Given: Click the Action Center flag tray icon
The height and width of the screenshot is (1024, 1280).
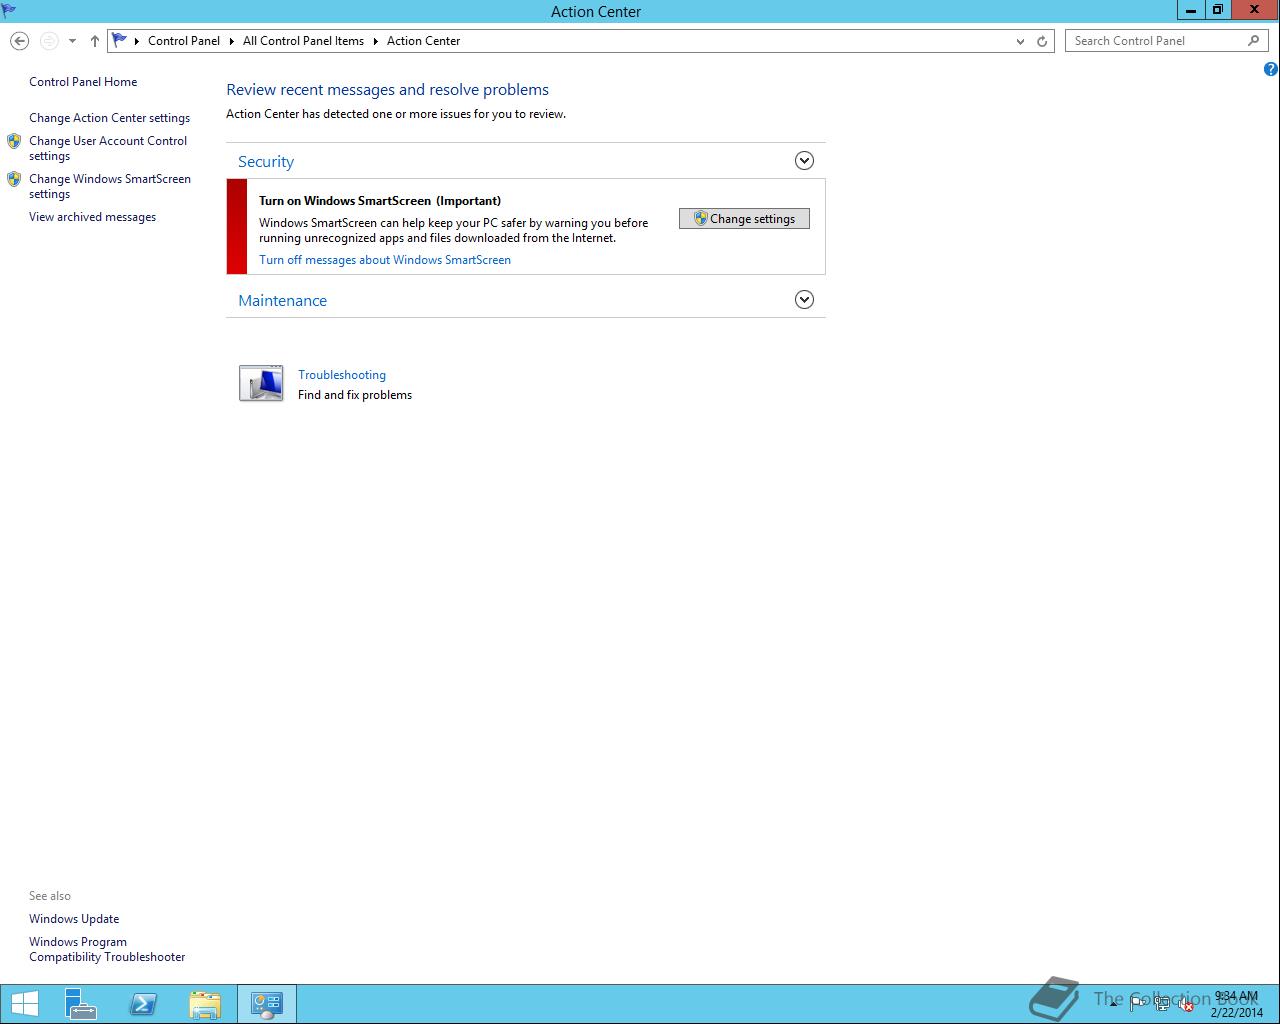Looking at the screenshot, I should click(1137, 1004).
